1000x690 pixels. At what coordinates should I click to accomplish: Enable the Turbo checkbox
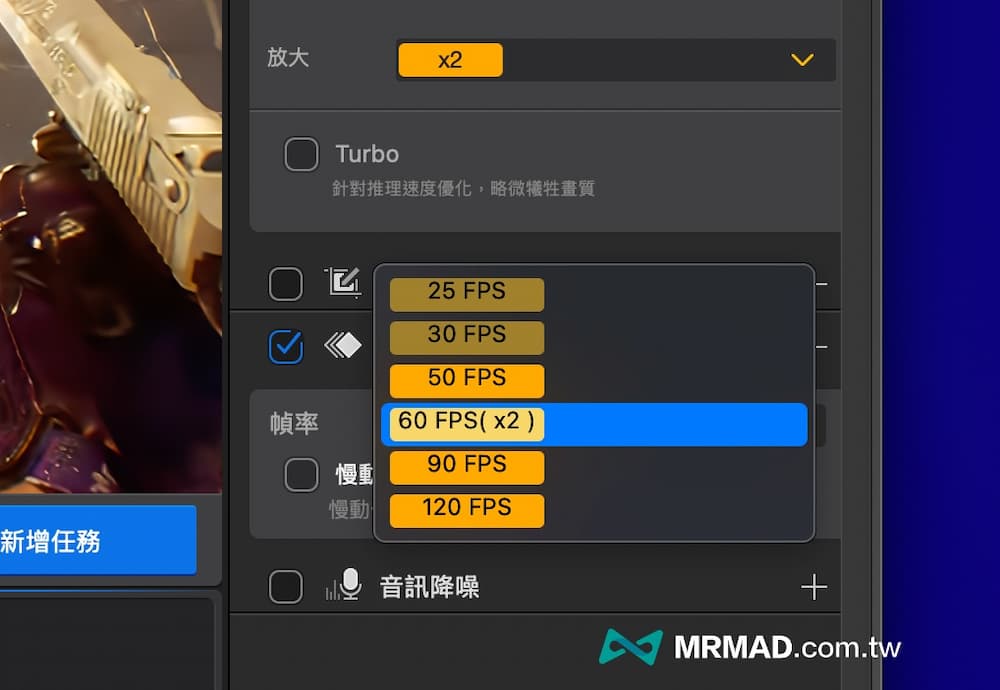[301, 154]
